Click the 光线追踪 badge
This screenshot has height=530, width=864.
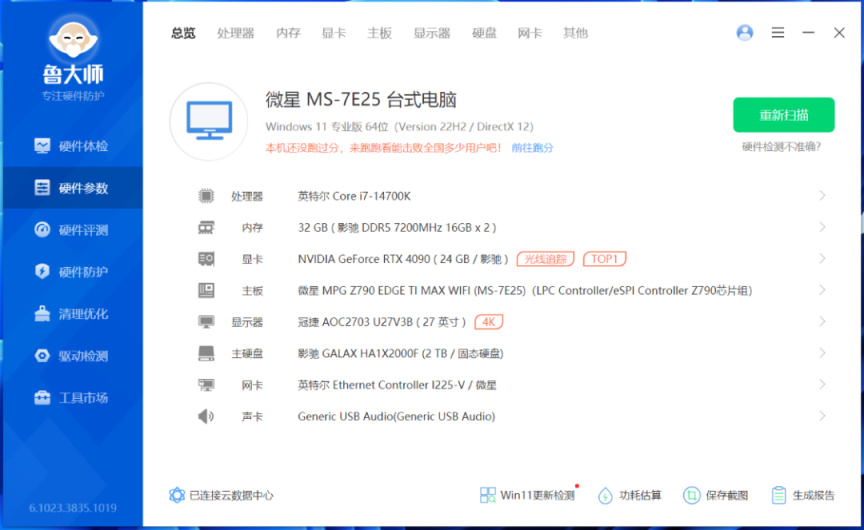tap(546, 258)
